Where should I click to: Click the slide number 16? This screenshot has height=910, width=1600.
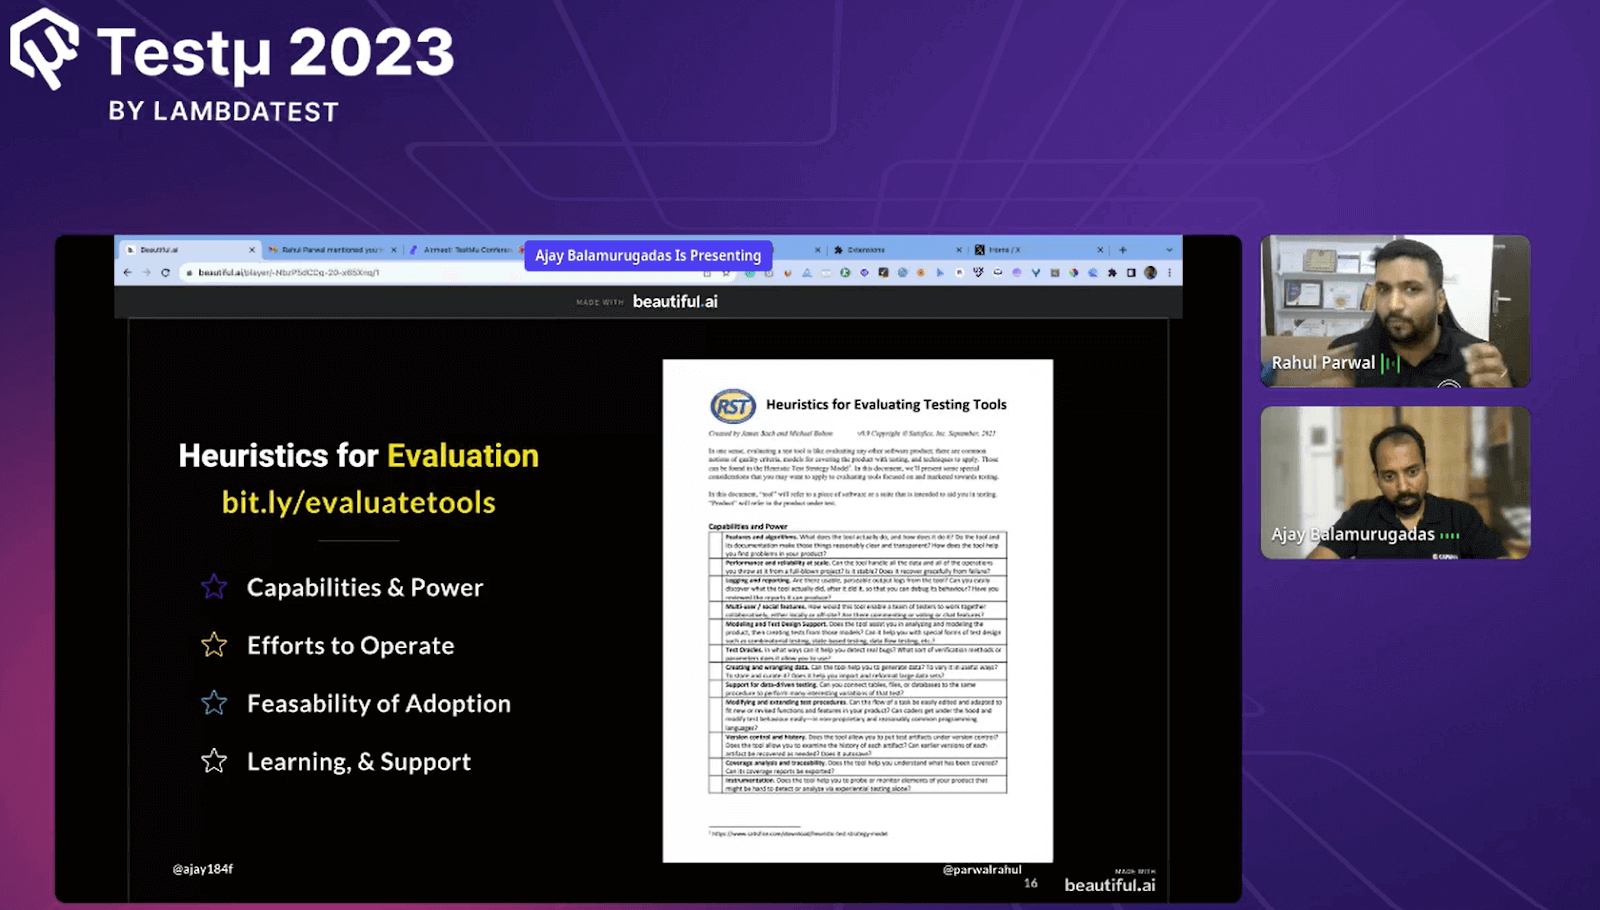click(1031, 883)
